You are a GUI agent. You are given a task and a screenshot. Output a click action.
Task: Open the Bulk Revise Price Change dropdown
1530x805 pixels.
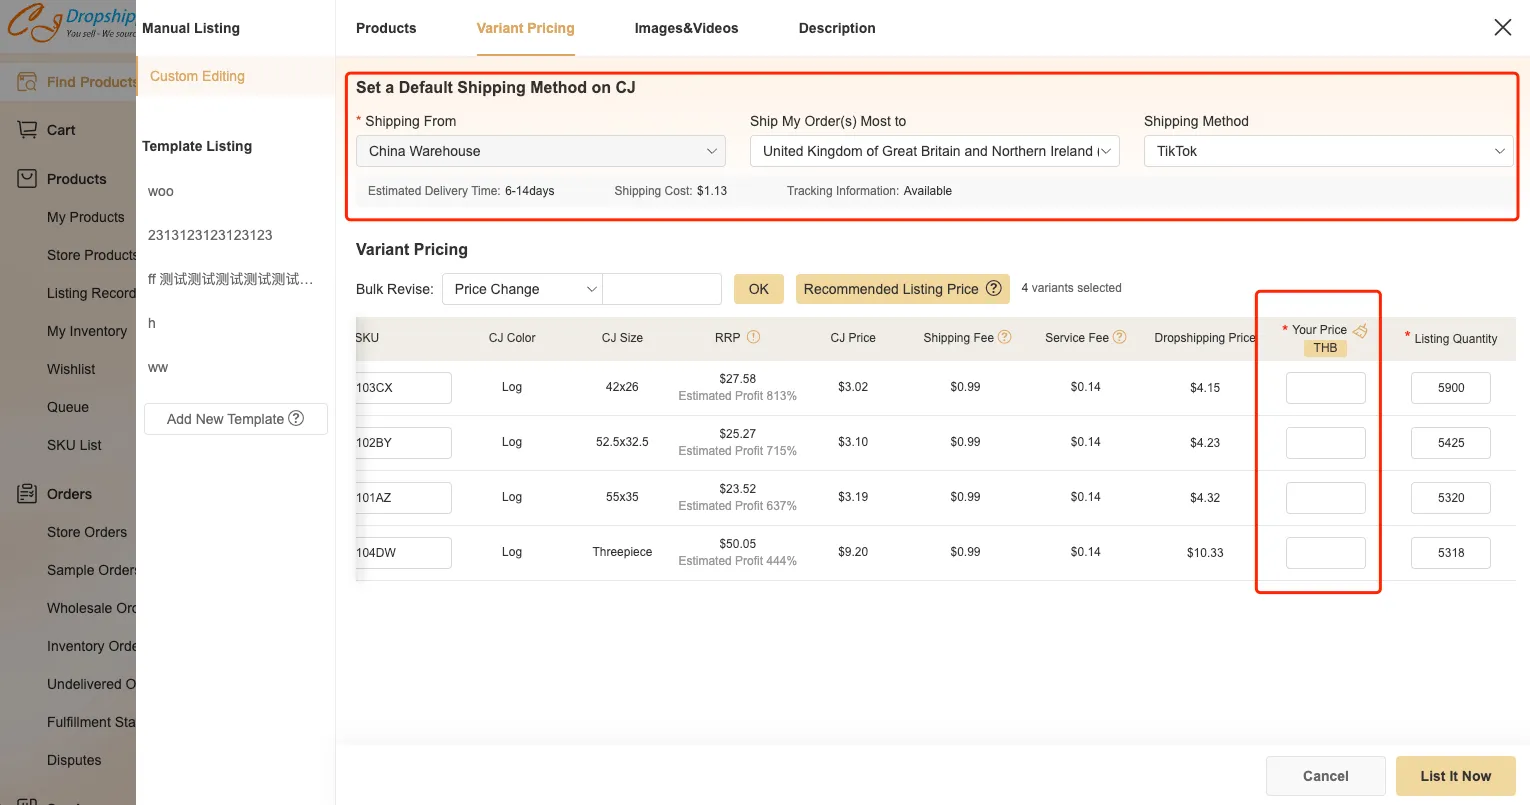point(521,289)
